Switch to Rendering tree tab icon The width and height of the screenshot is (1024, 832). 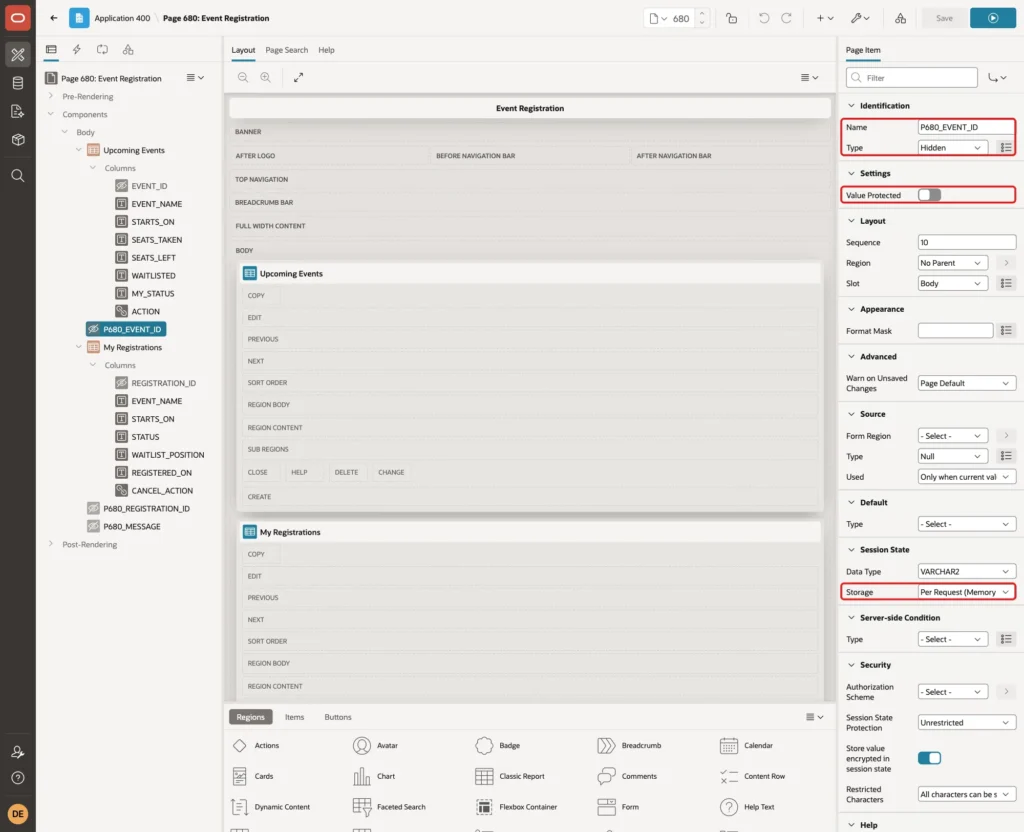click(51, 50)
